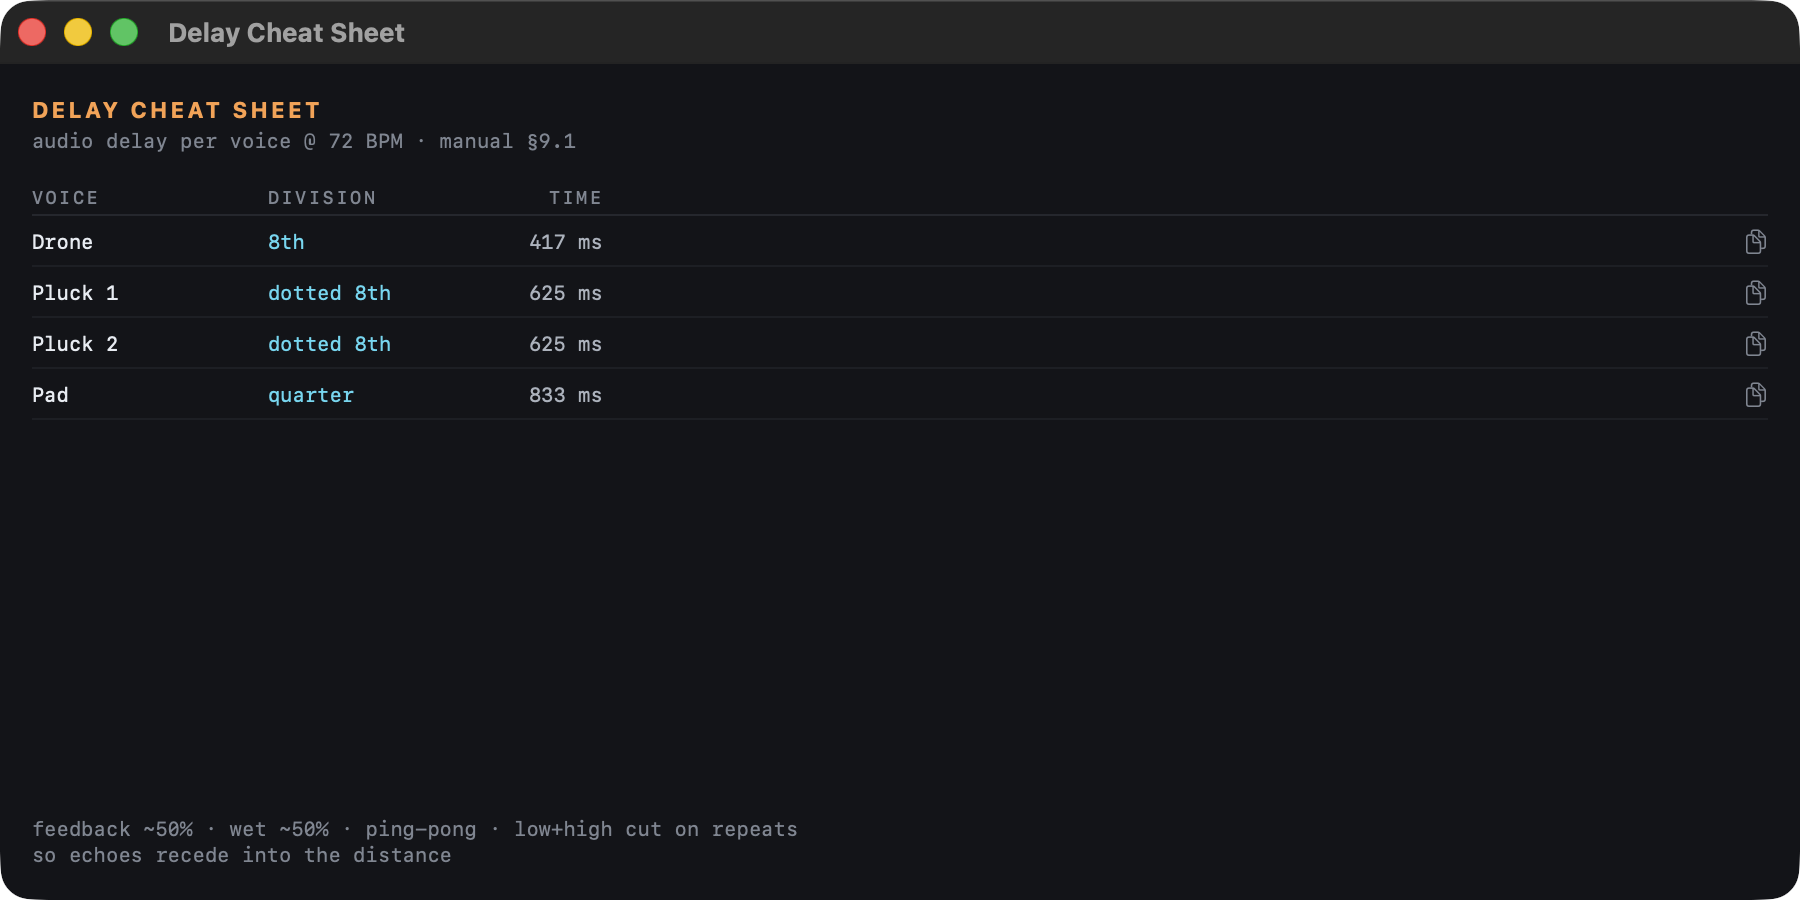Click the feedback ~50% footer line
Screen dimensions: 1800x900
[415, 829]
